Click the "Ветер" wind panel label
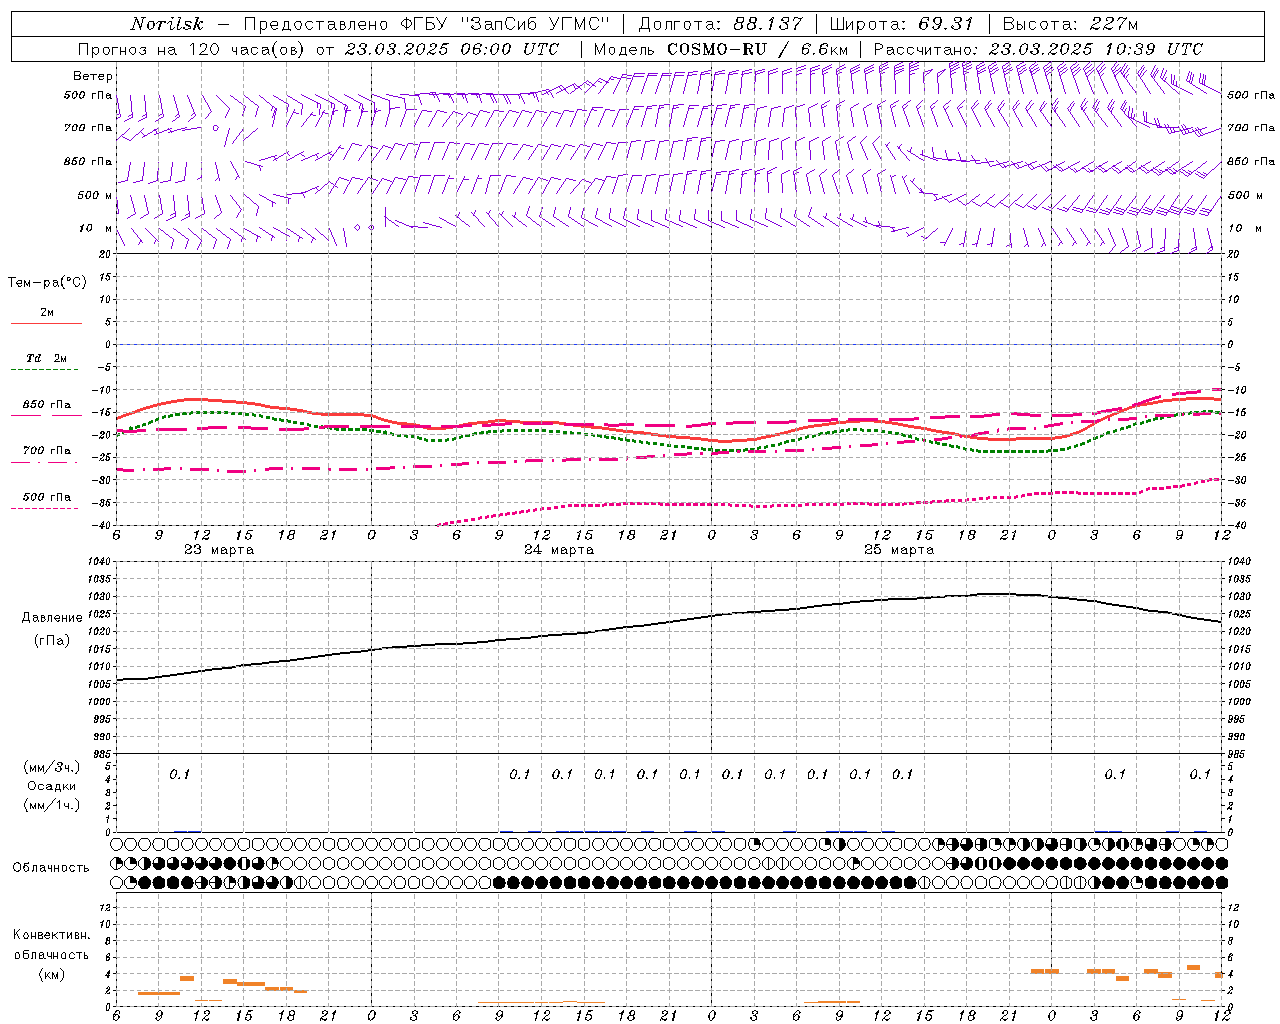 (x=93, y=76)
